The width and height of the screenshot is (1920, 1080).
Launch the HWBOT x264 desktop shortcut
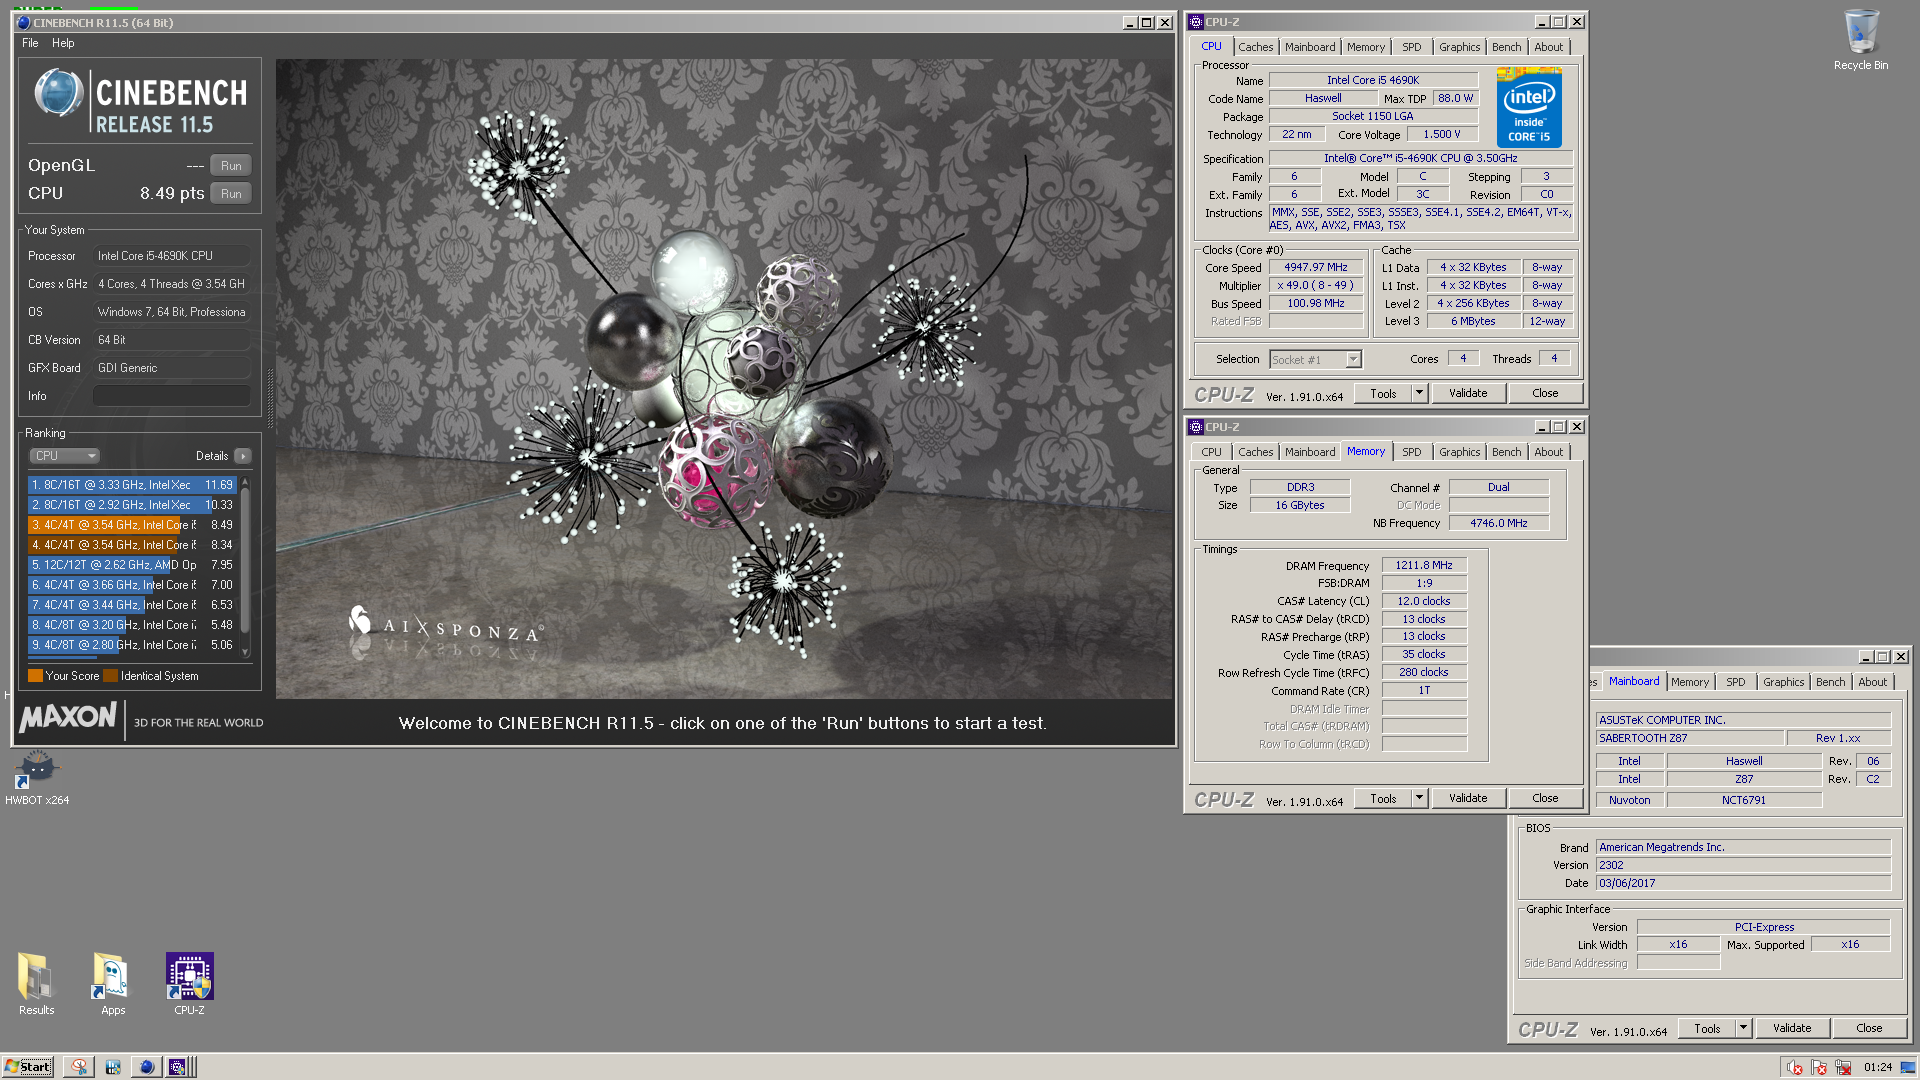point(37,777)
